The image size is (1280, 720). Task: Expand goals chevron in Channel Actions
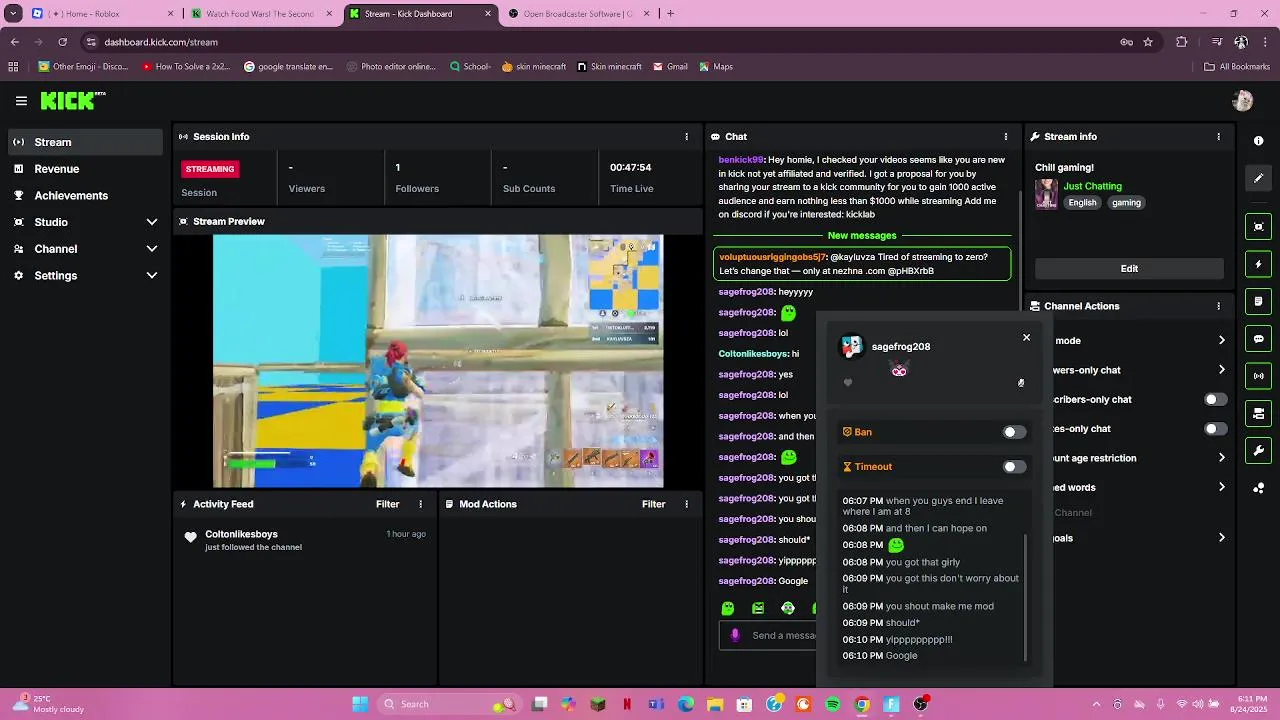(x=1221, y=538)
